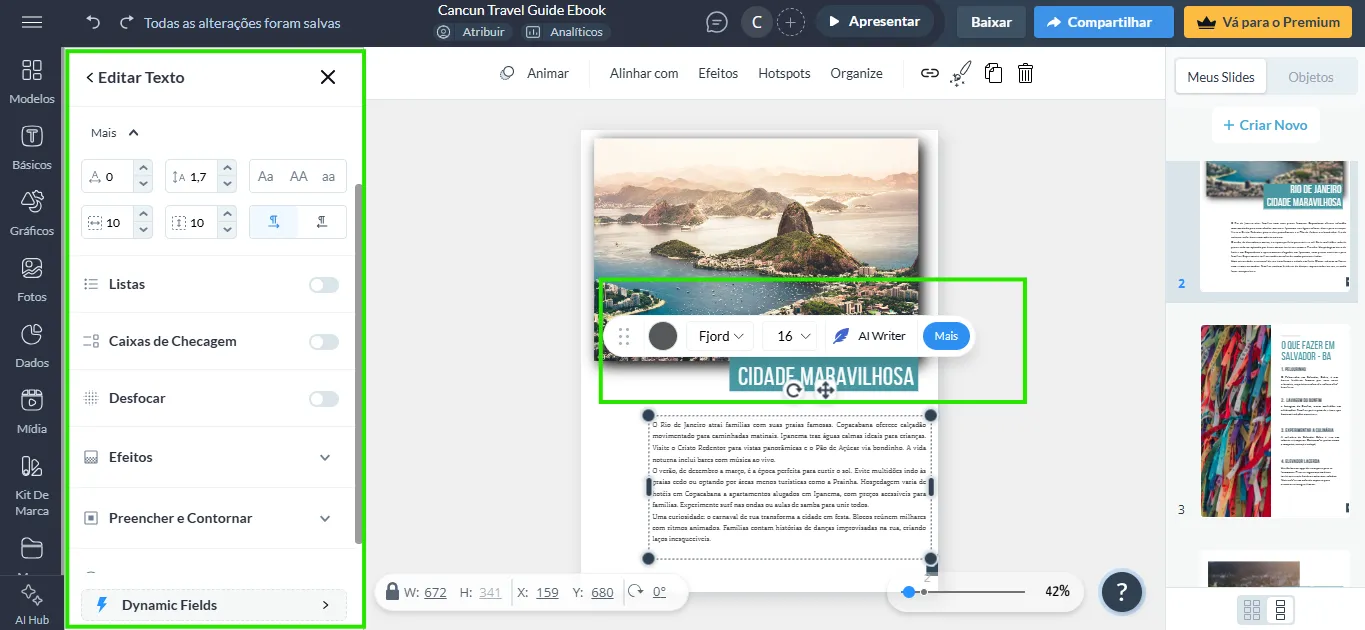Click the Atribuir button

click(473, 32)
